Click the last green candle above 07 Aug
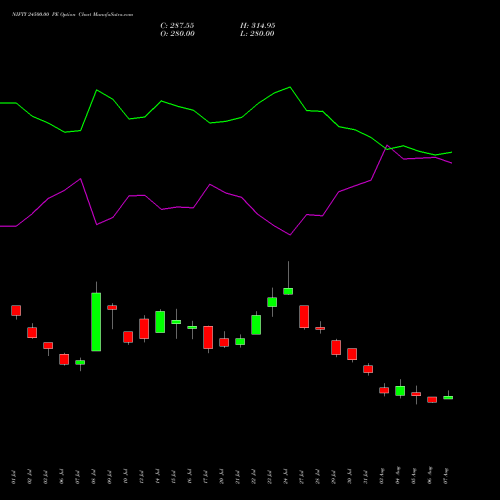500x500 pixels. click(x=448, y=397)
